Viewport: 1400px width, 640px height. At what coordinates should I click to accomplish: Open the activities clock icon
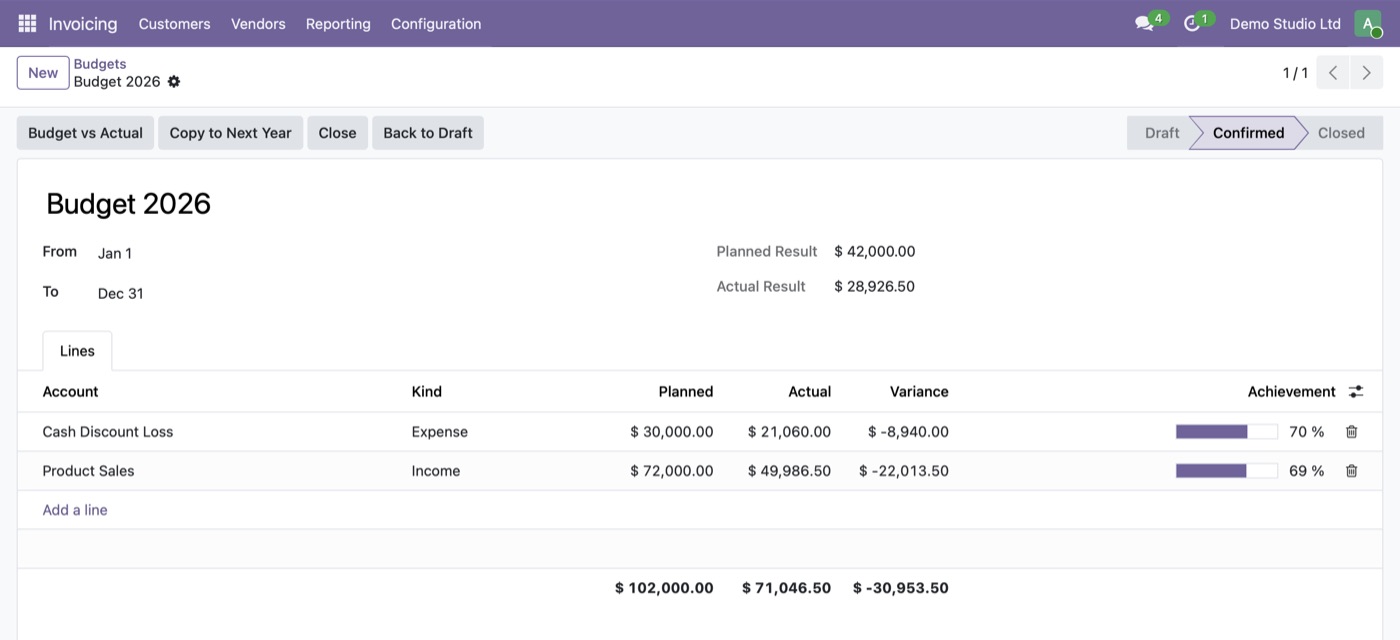tap(1192, 23)
